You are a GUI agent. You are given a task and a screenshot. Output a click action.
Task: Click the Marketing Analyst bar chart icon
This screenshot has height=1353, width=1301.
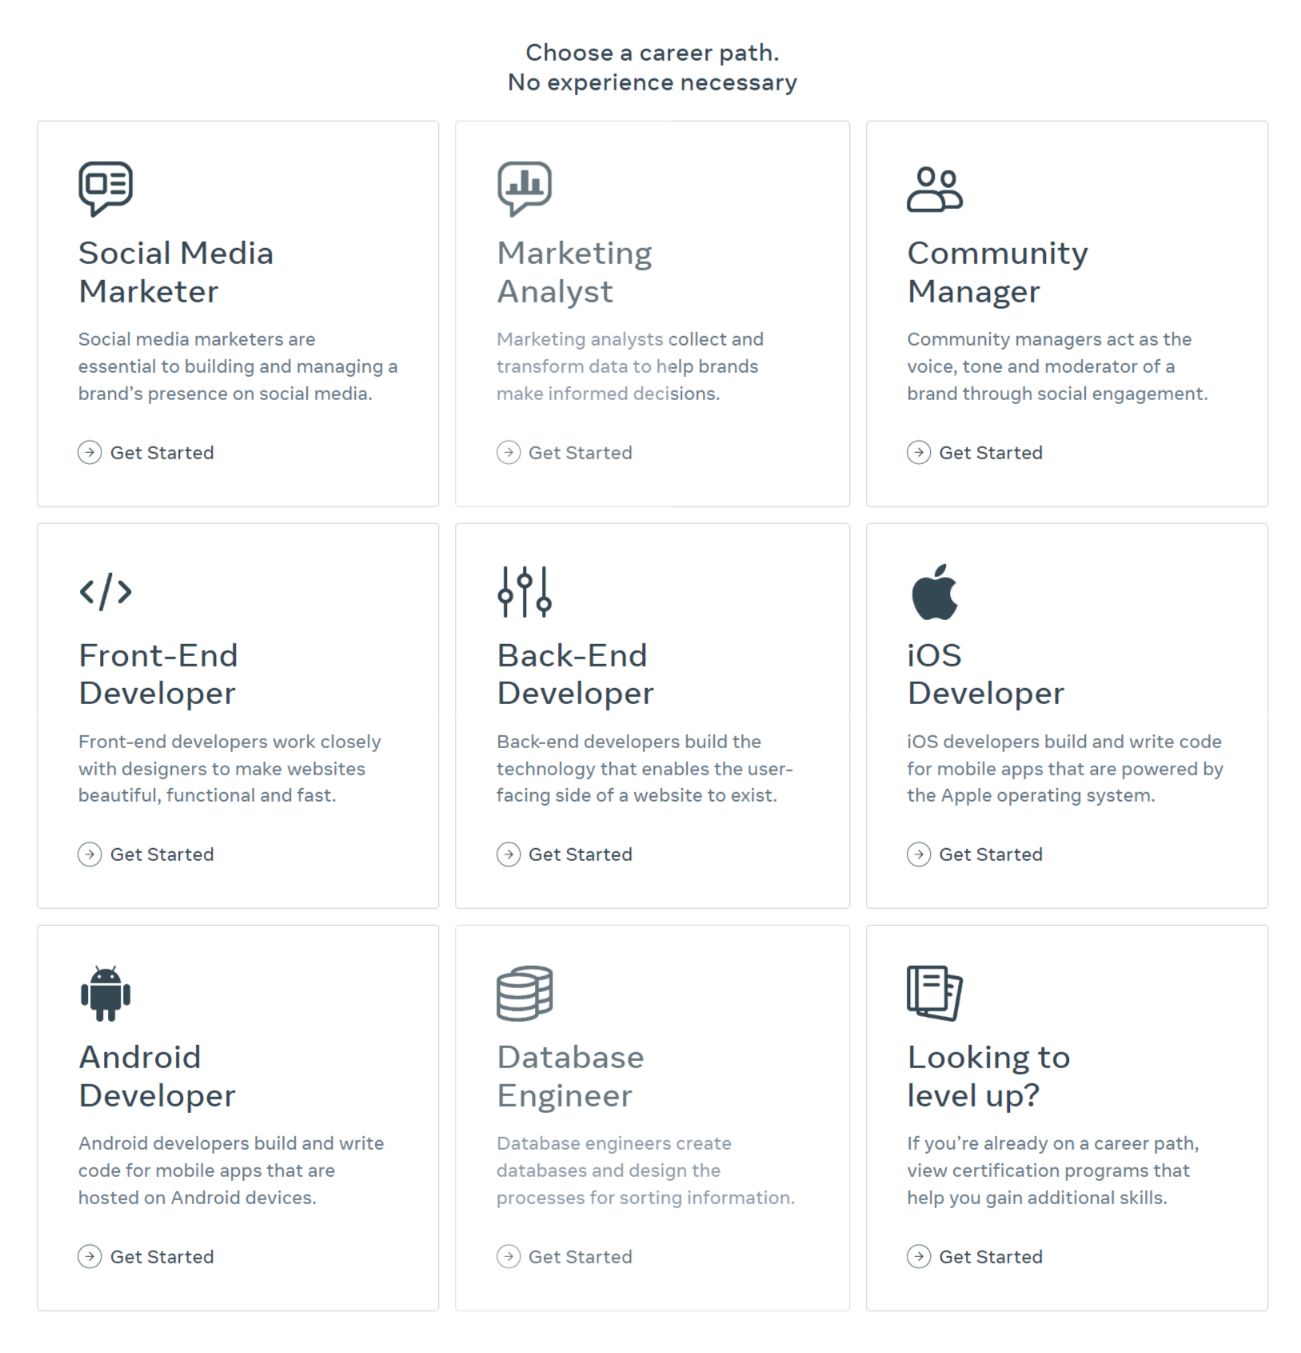coord(524,188)
